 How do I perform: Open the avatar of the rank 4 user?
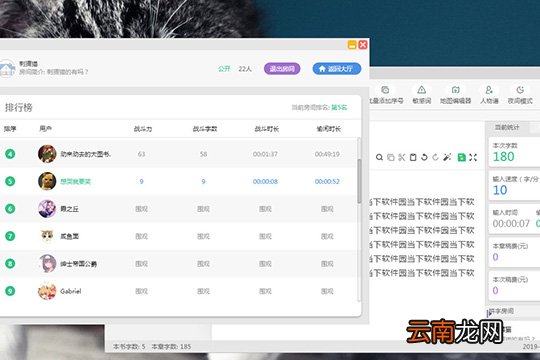pyautogui.click(x=47, y=154)
